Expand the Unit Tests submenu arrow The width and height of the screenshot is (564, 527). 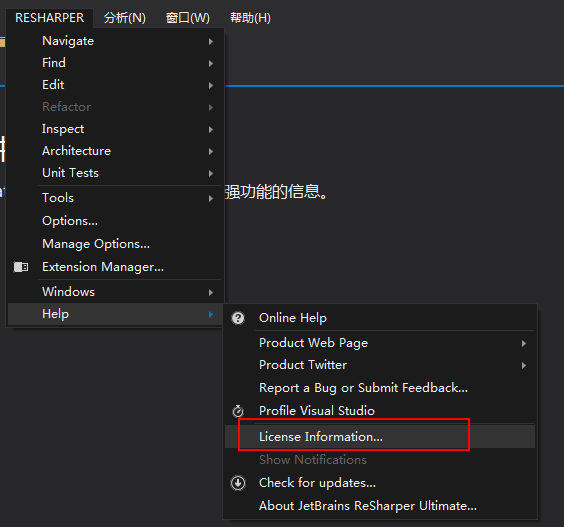pos(211,173)
